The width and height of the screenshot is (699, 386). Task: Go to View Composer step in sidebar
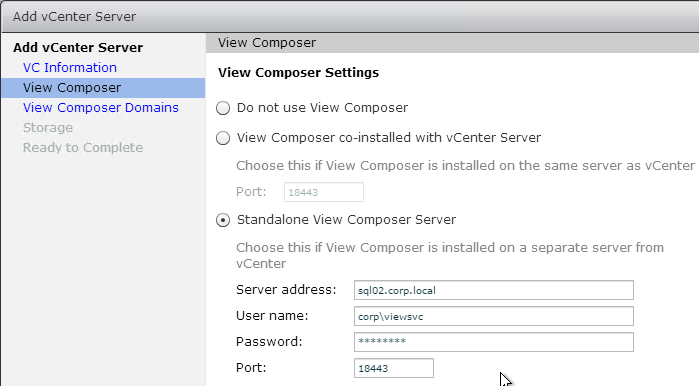[103, 88]
